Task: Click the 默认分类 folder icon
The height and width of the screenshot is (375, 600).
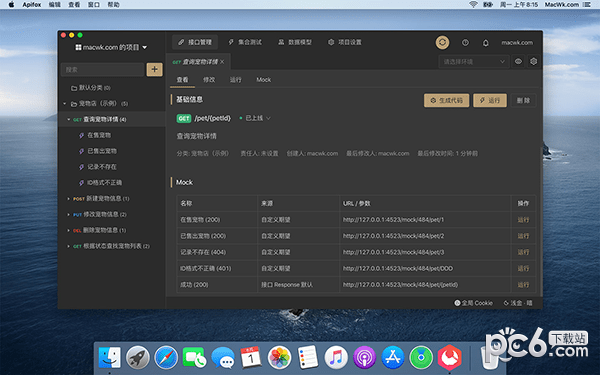Action: (74, 88)
